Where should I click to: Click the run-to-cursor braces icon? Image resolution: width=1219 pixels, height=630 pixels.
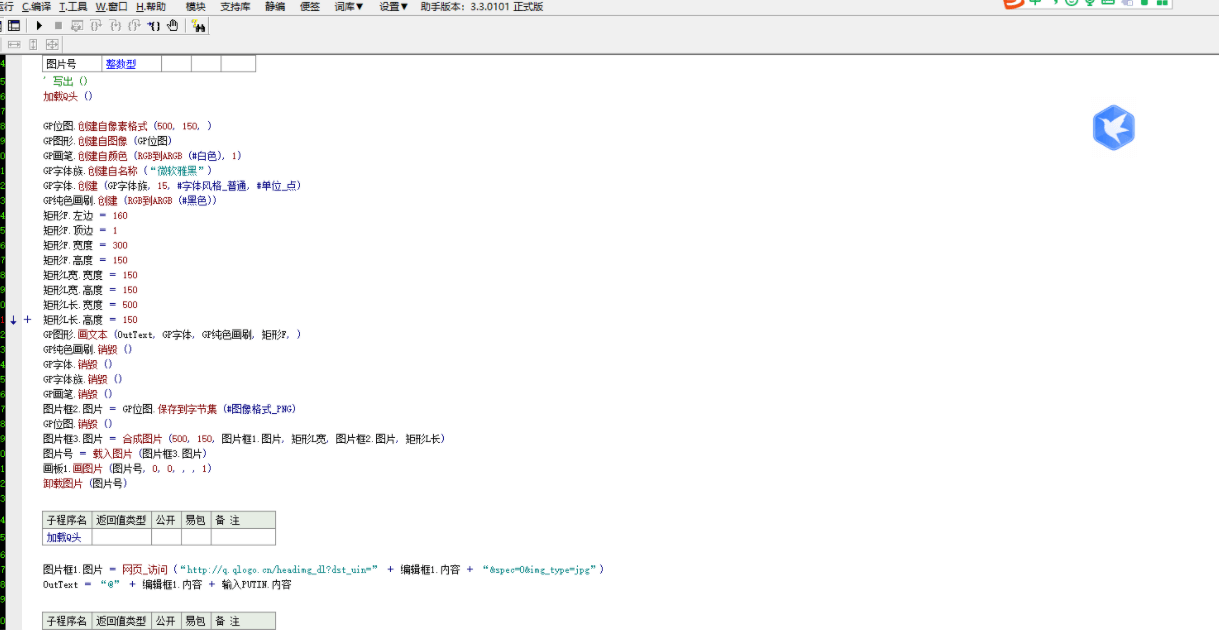(153, 26)
